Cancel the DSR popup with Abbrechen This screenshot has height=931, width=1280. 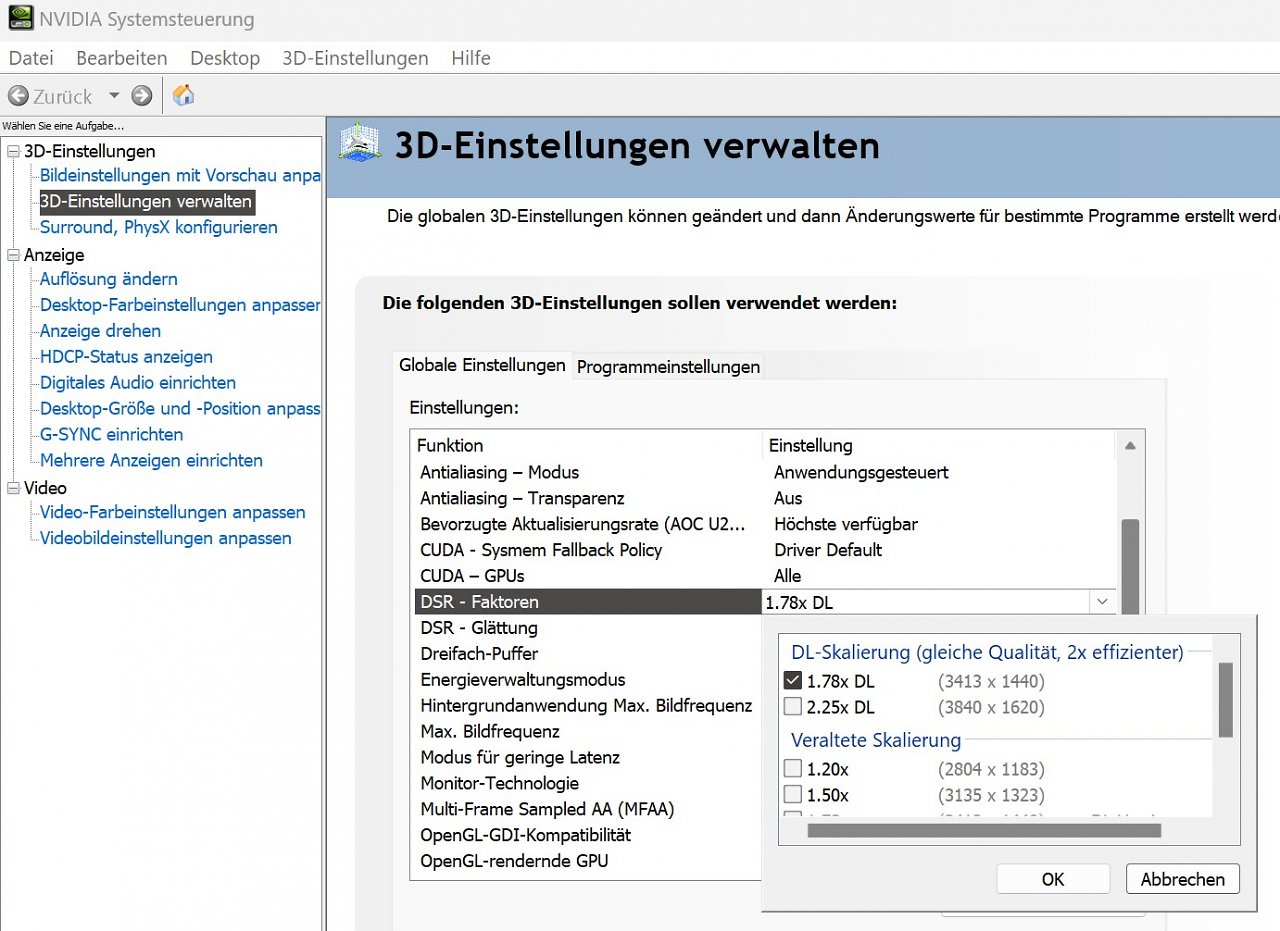pyautogui.click(x=1183, y=879)
